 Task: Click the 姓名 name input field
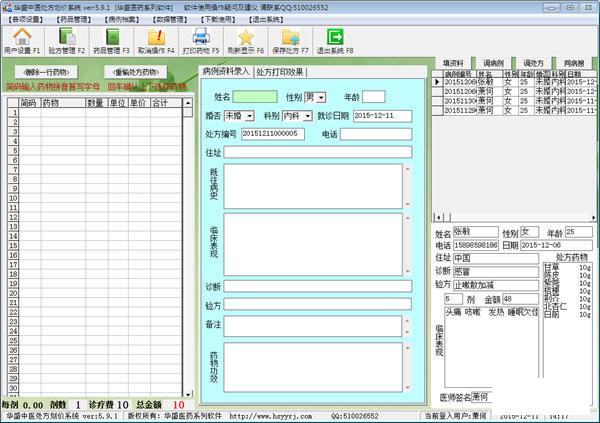pyautogui.click(x=255, y=97)
